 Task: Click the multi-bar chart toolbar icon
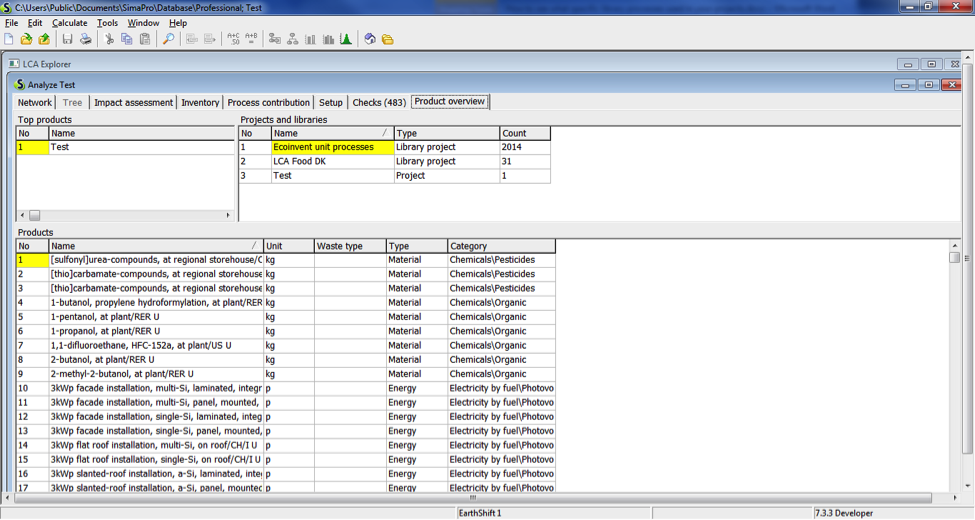point(328,39)
